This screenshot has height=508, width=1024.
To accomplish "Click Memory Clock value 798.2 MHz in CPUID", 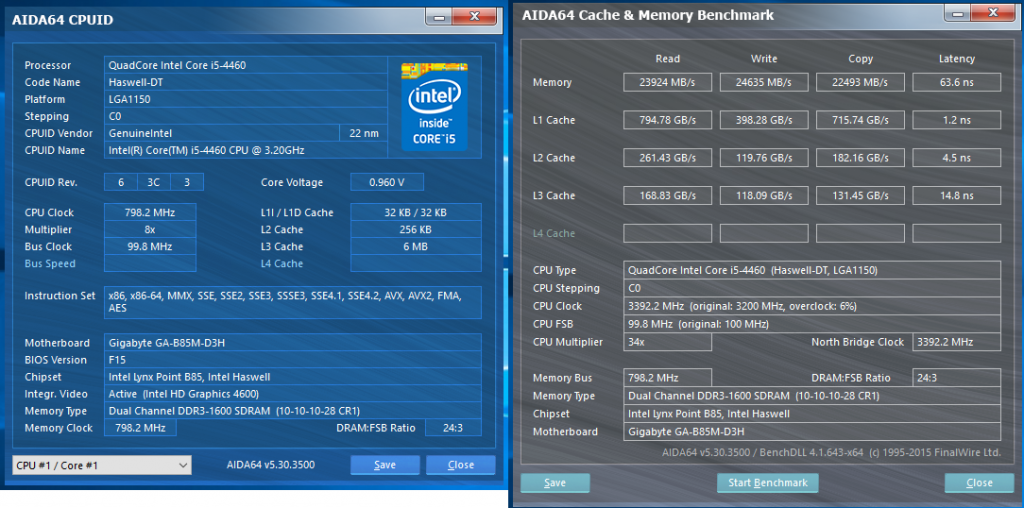I will (140, 428).
